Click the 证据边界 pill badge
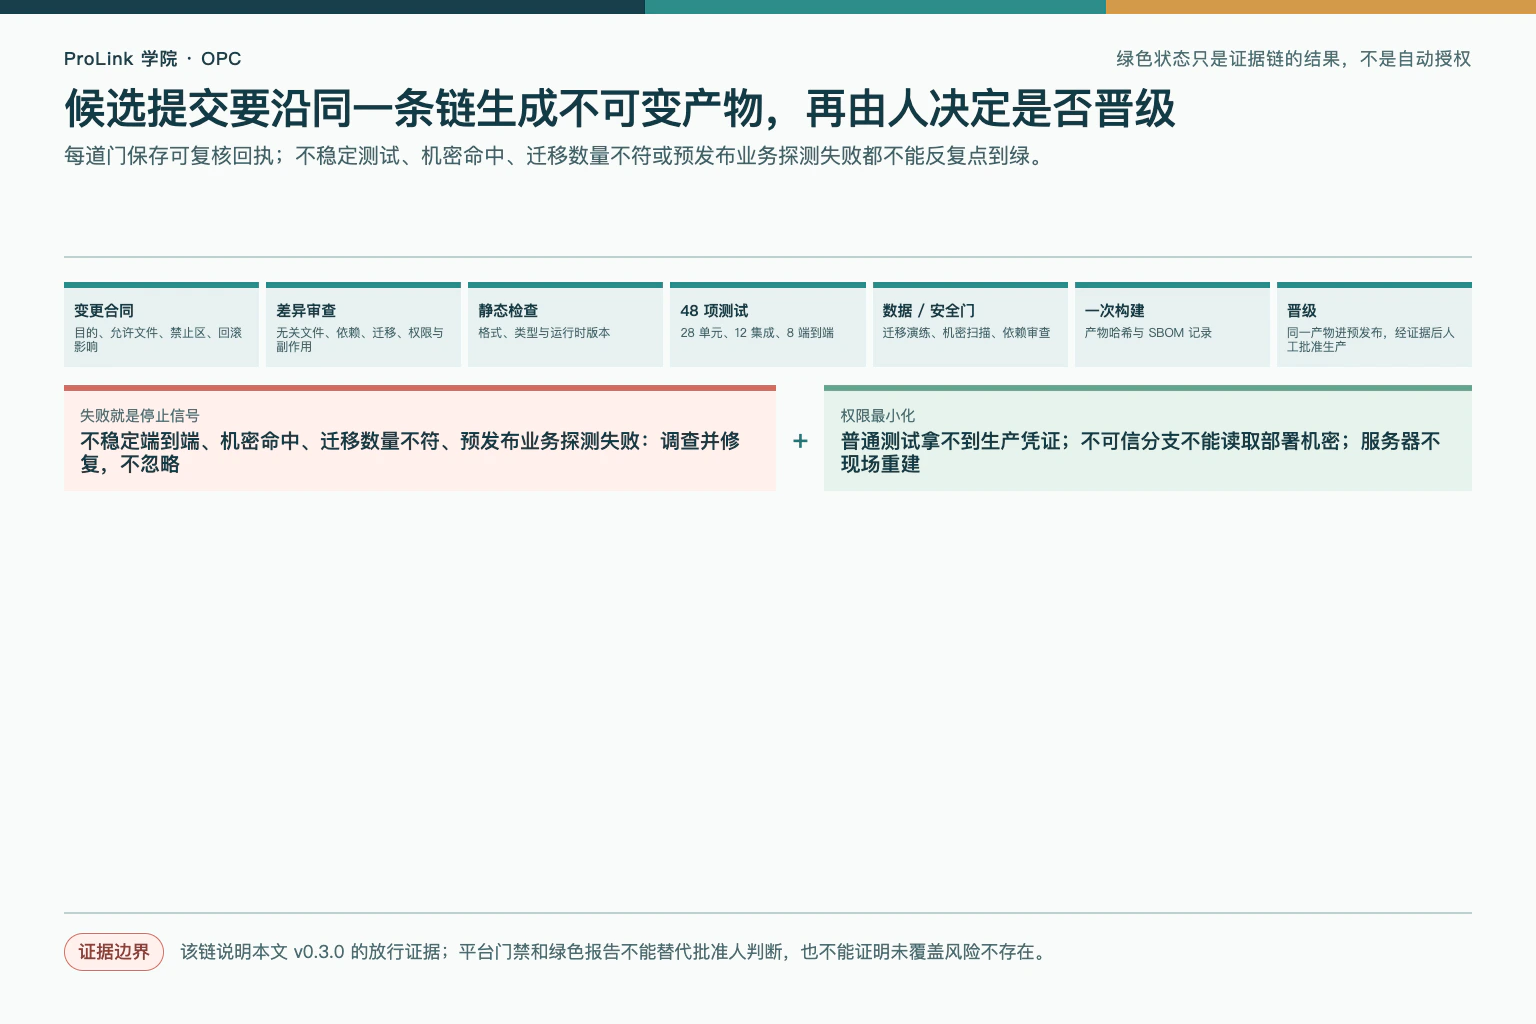Image resolution: width=1536 pixels, height=1024 pixels. click(114, 952)
